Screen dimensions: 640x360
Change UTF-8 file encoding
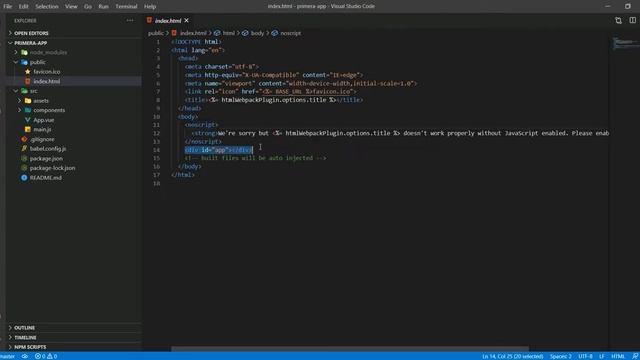tap(585, 356)
